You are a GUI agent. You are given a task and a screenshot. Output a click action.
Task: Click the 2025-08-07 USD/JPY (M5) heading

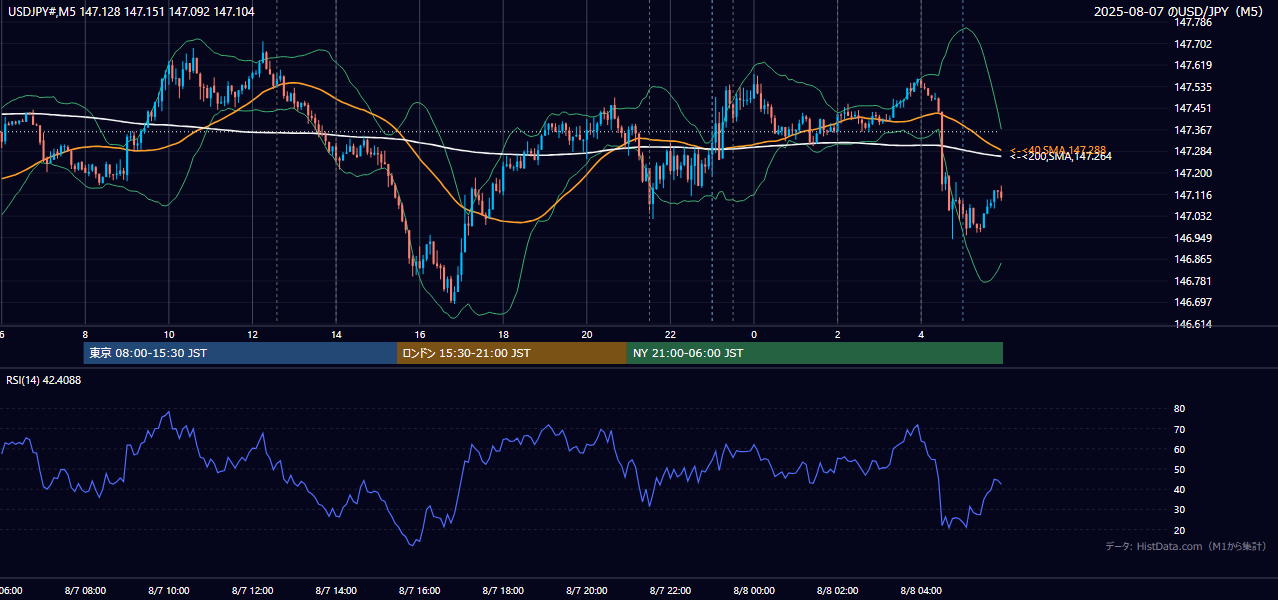[1180, 11]
